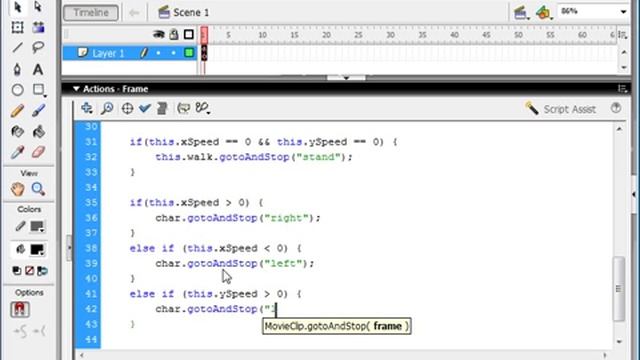Choose the Free Transform tool
The image size is (640, 360).
pyautogui.click(x=17, y=27)
